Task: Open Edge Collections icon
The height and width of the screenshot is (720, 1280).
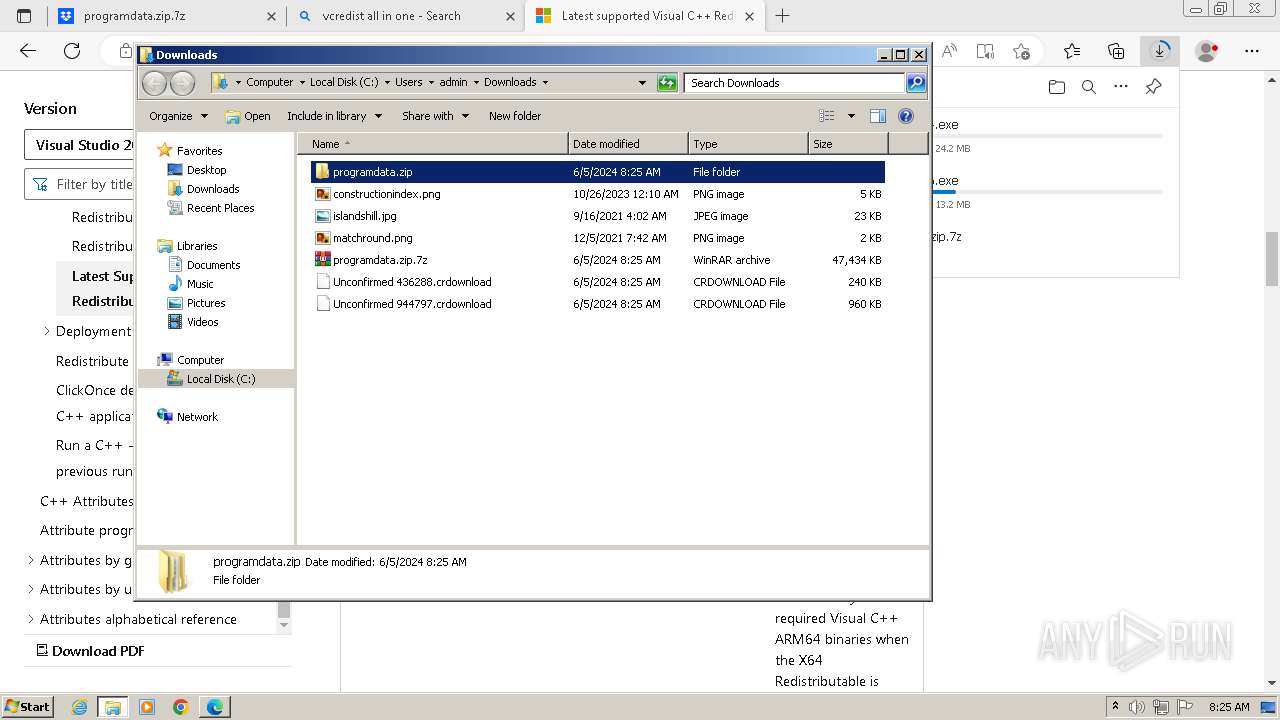Action: pos(1116,51)
